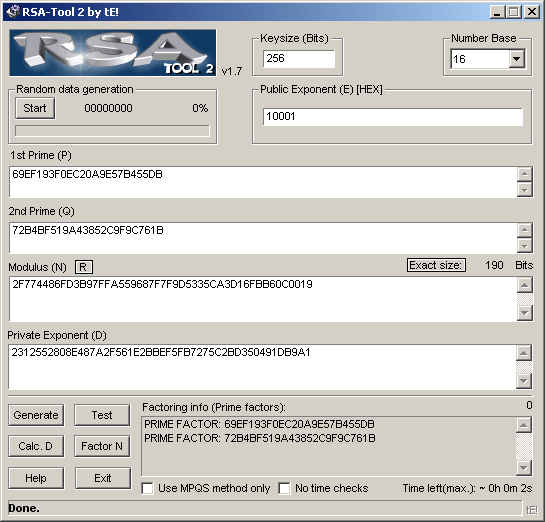Viewport: 545px width, 522px height.
Task: Click down arrow of 2nd Prime (Q) scrollbar
Action: click(524, 246)
